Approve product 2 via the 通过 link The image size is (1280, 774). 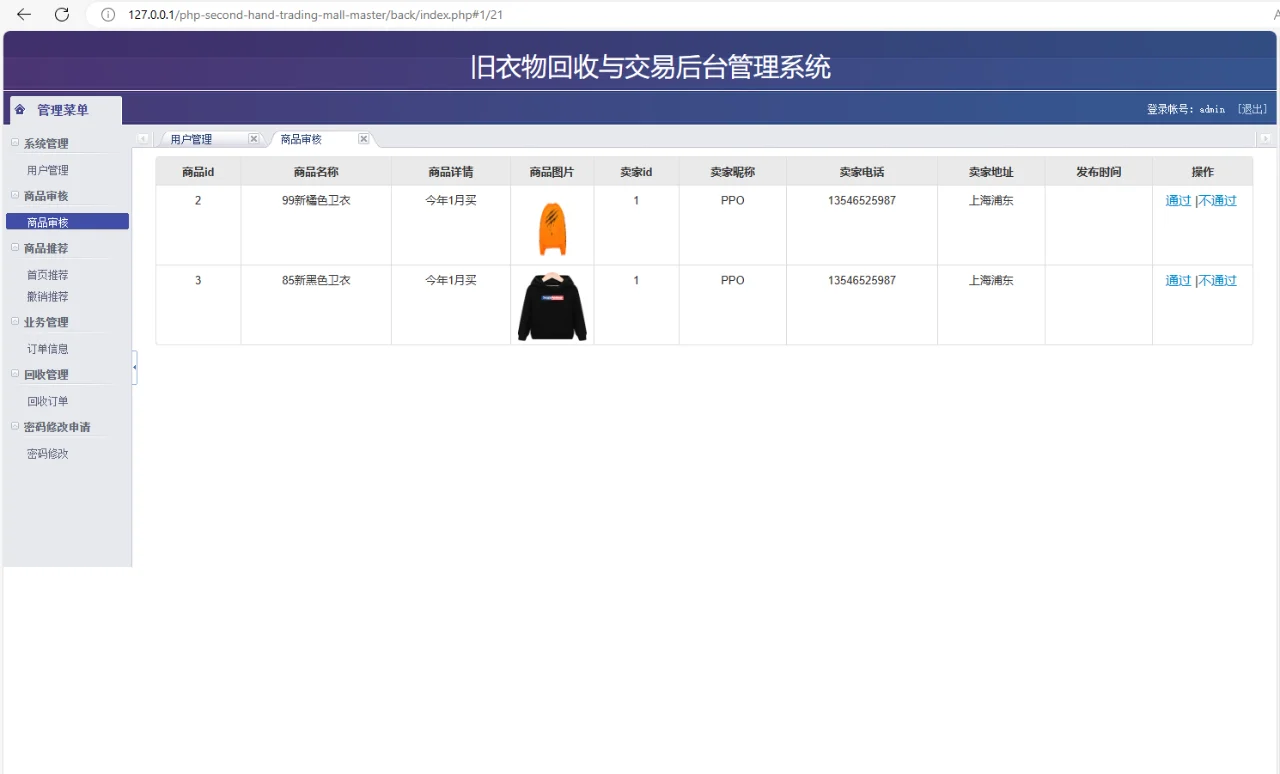click(x=1178, y=200)
